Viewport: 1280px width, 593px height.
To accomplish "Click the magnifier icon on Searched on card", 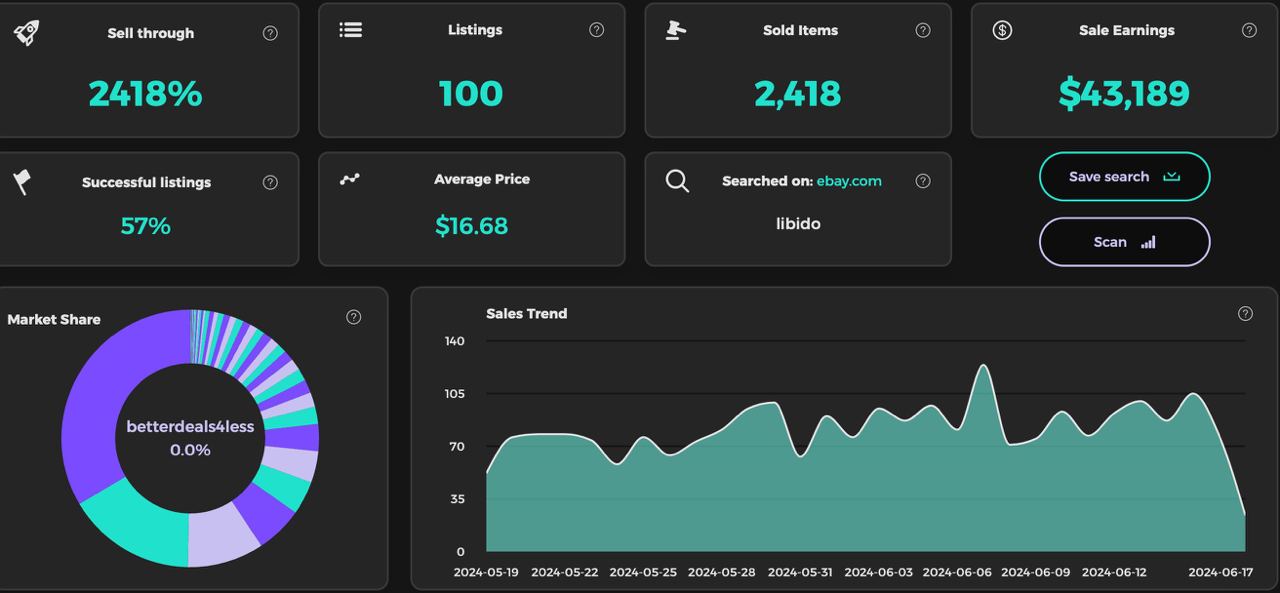I will tap(677, 181).
